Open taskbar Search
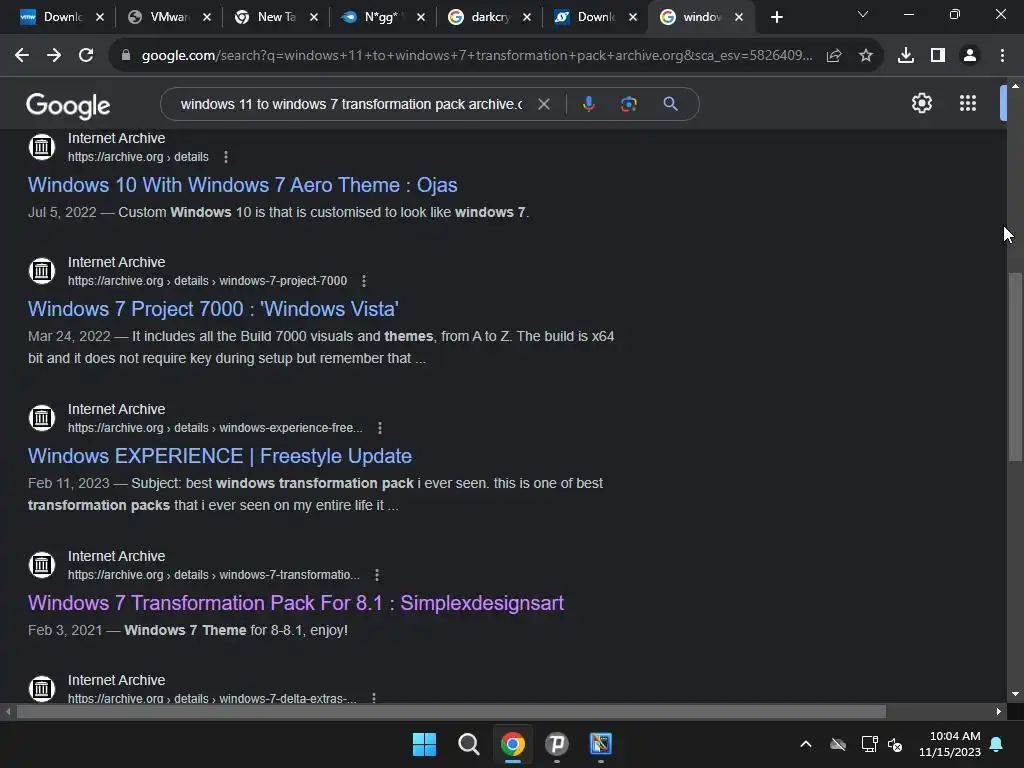 pos(468,744)
